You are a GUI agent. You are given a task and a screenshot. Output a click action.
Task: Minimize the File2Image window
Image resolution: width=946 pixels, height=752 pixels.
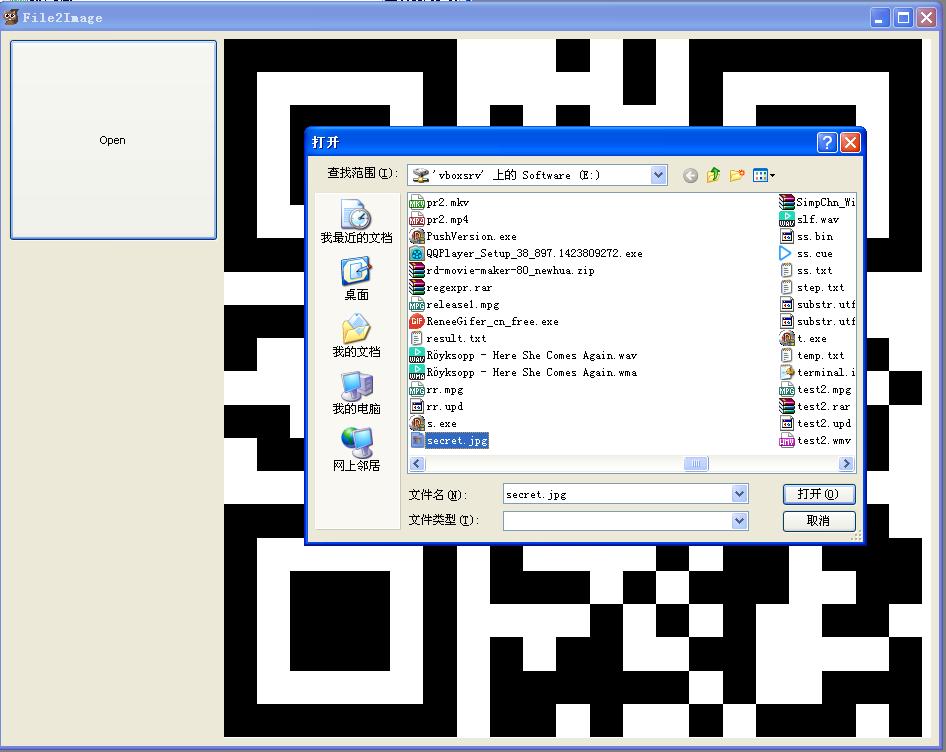pyautogui.click(x=880, y=18)
